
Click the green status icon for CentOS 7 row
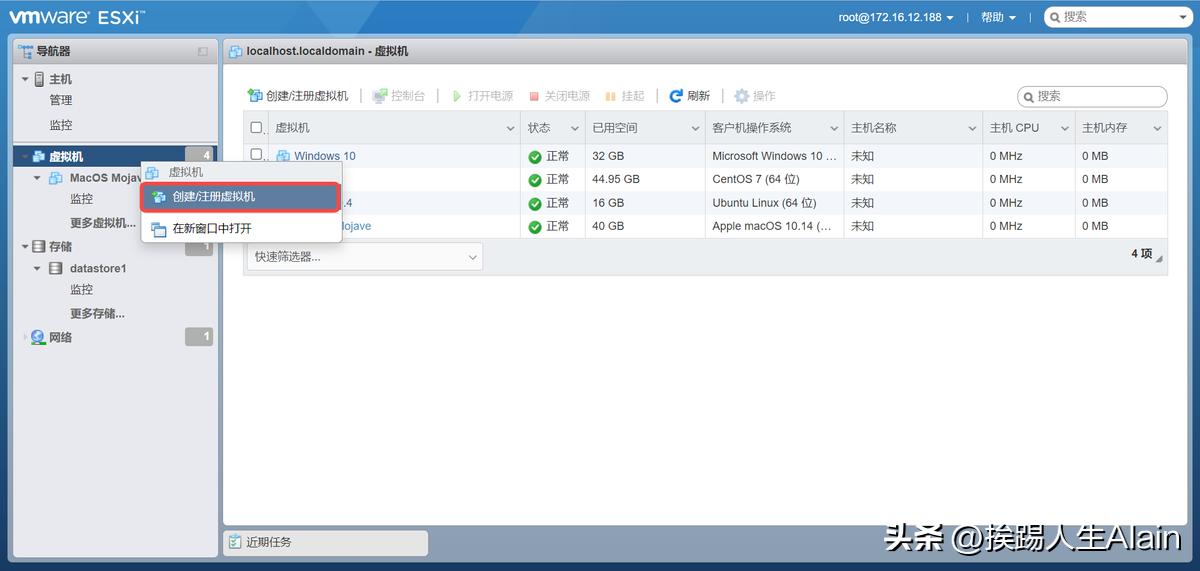(535, 180)
